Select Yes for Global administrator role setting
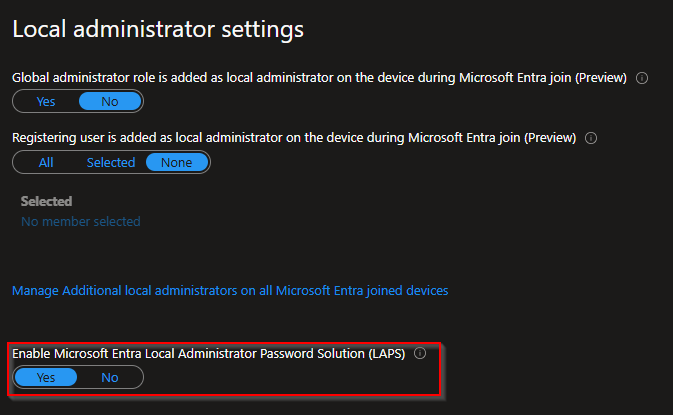The width and height of the screenshot is (673, 415). click(46, 101)
